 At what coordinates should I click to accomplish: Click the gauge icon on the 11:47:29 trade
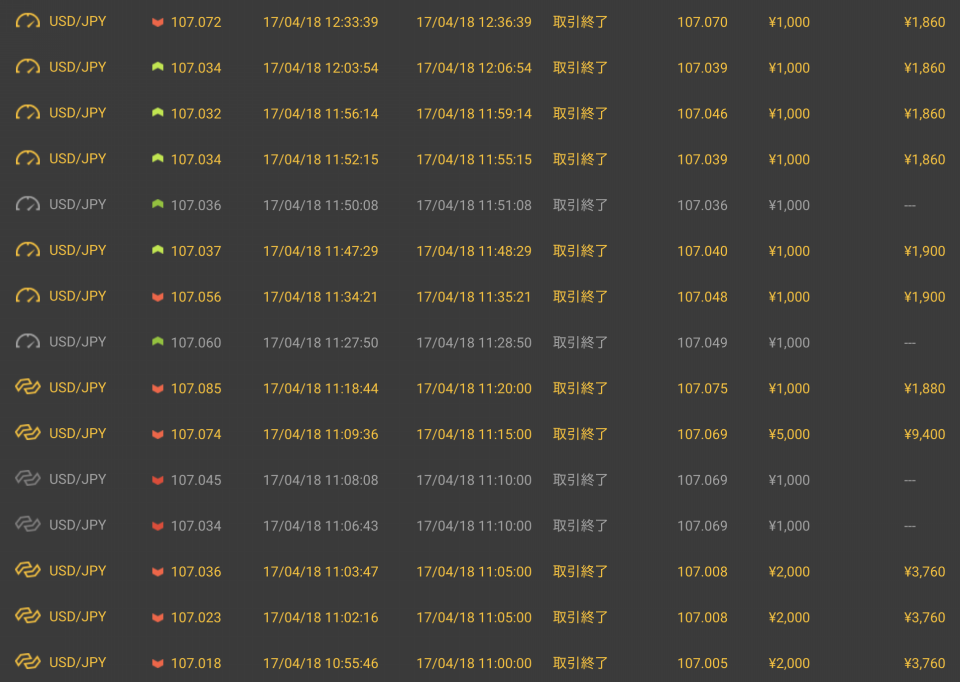click(x=28, y=250)
